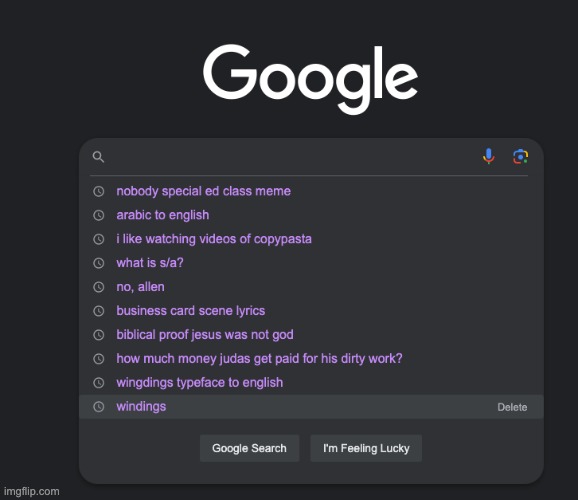Click clock icon next to 'what is s/a?'
This screenshot has height=500, width=578.
point(98,263)
